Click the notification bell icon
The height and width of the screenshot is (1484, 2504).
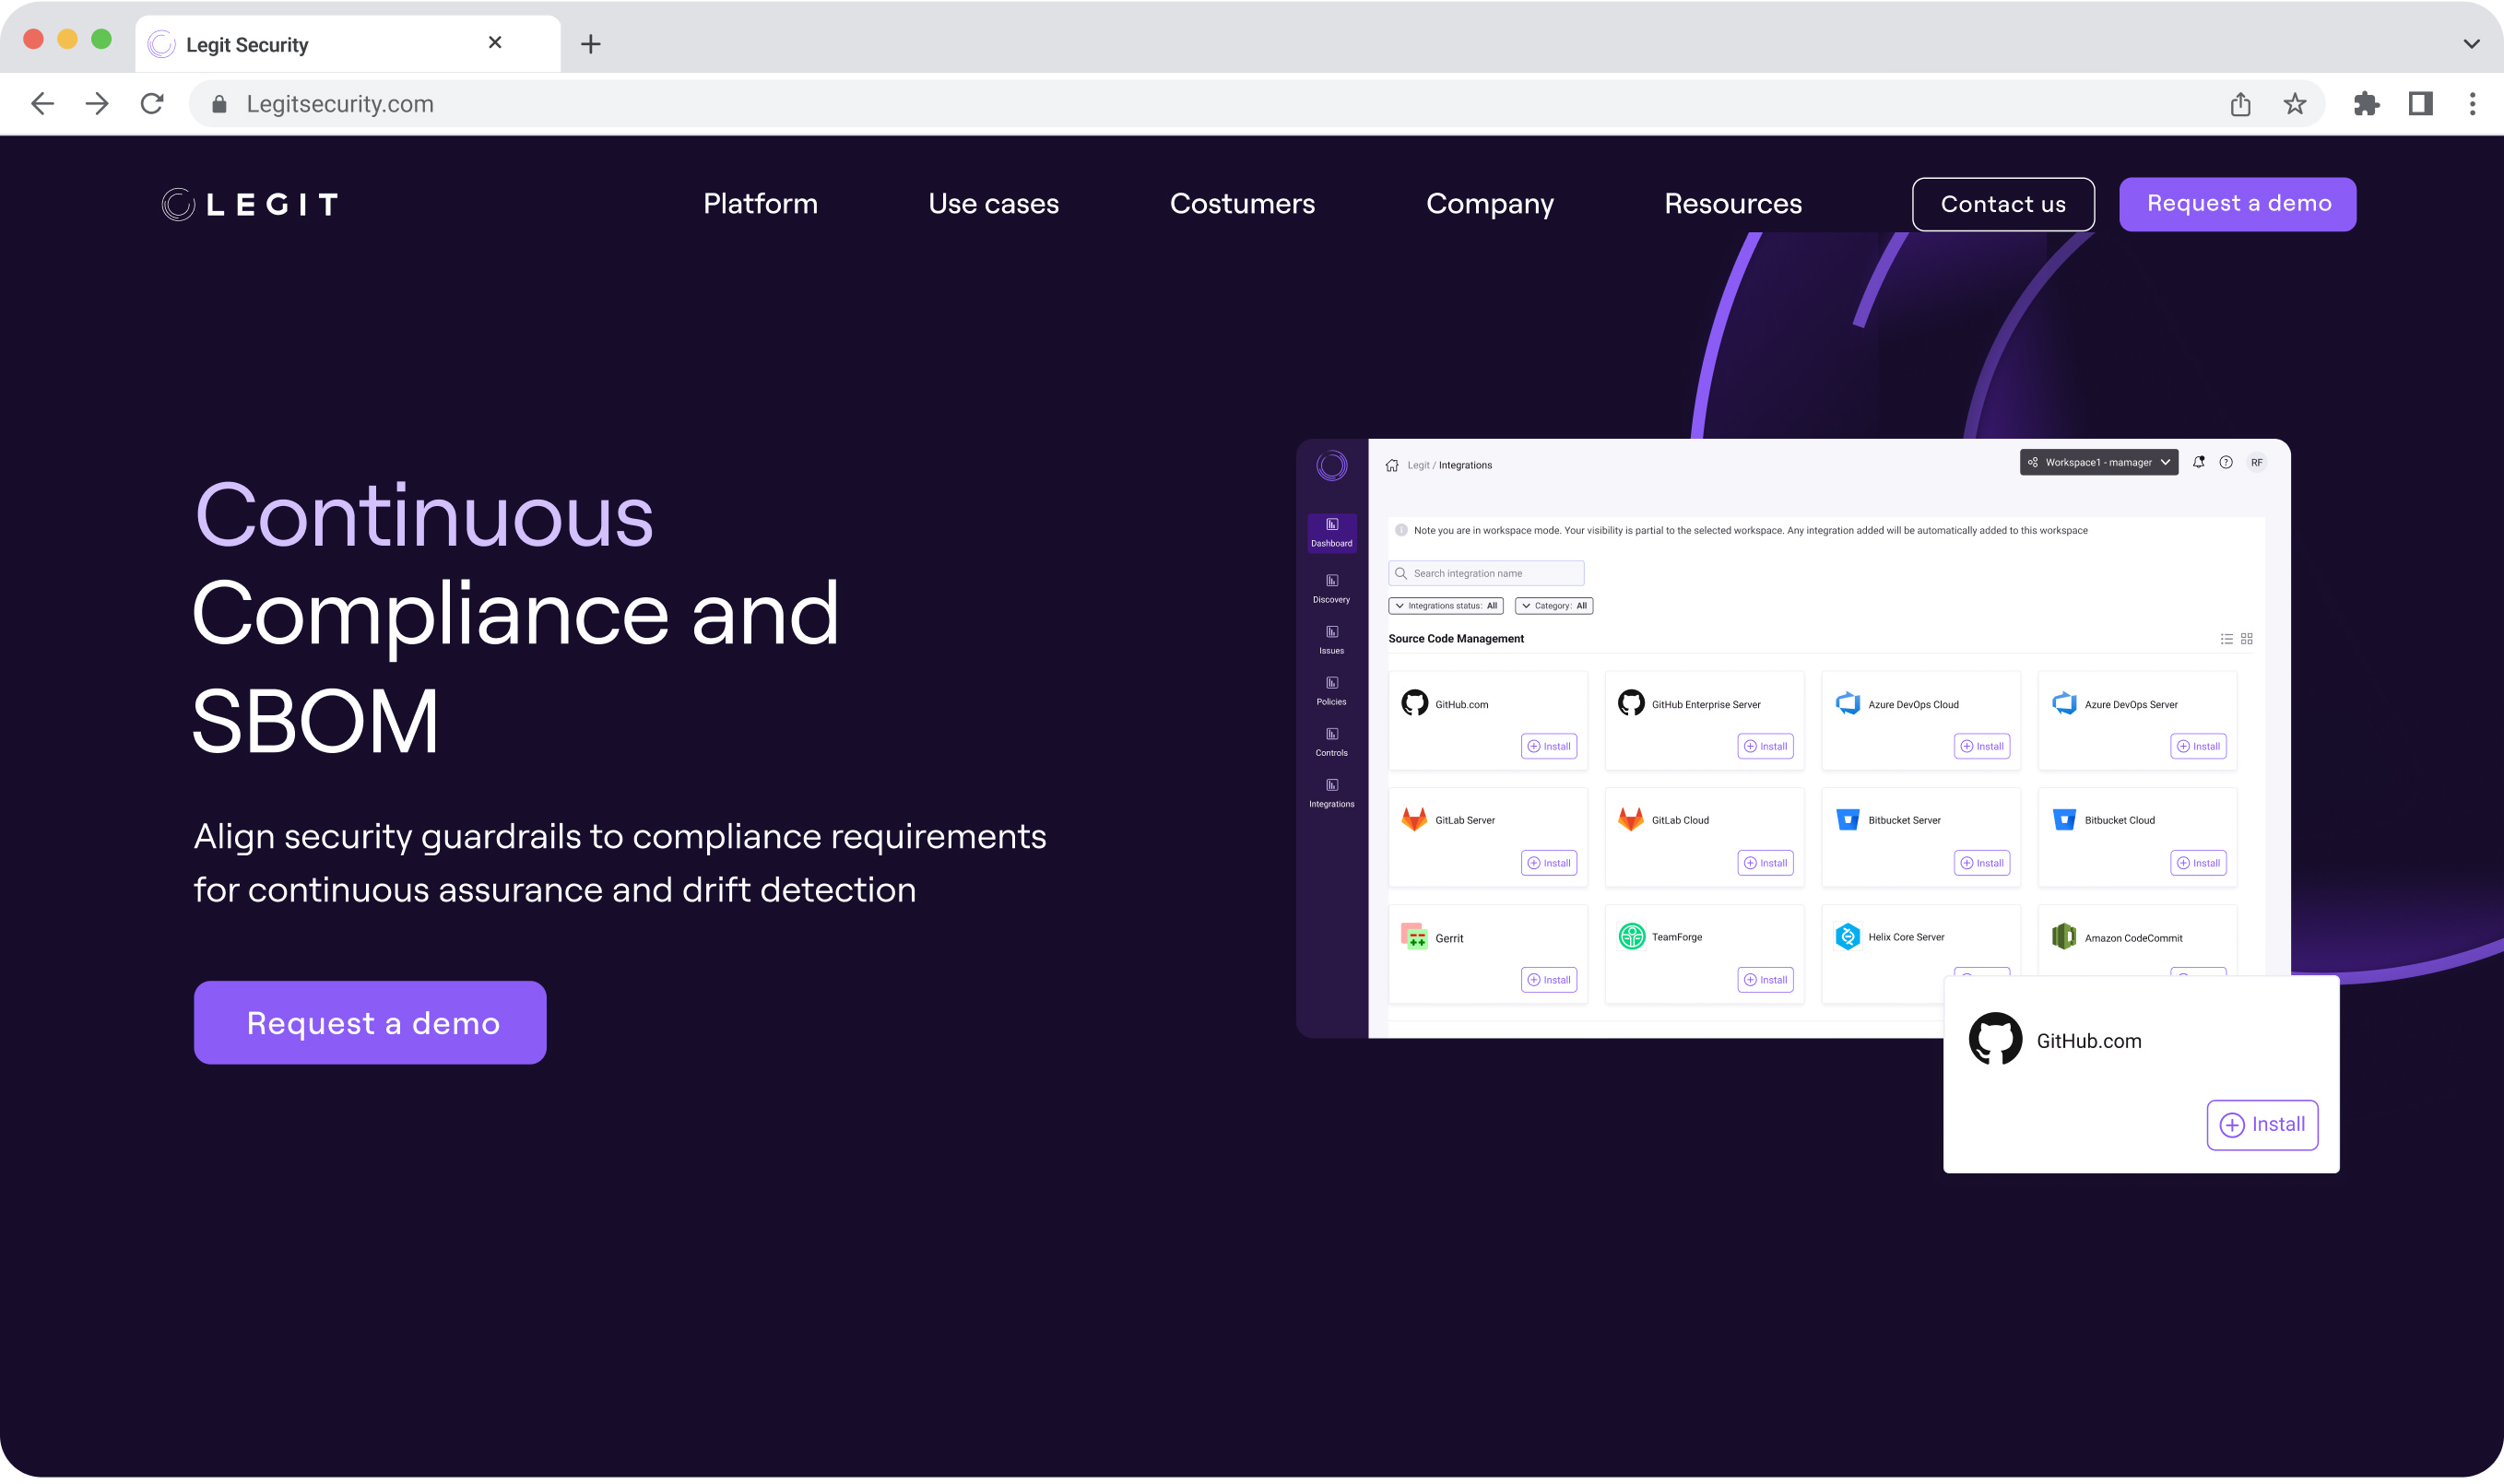point(2198,462)
